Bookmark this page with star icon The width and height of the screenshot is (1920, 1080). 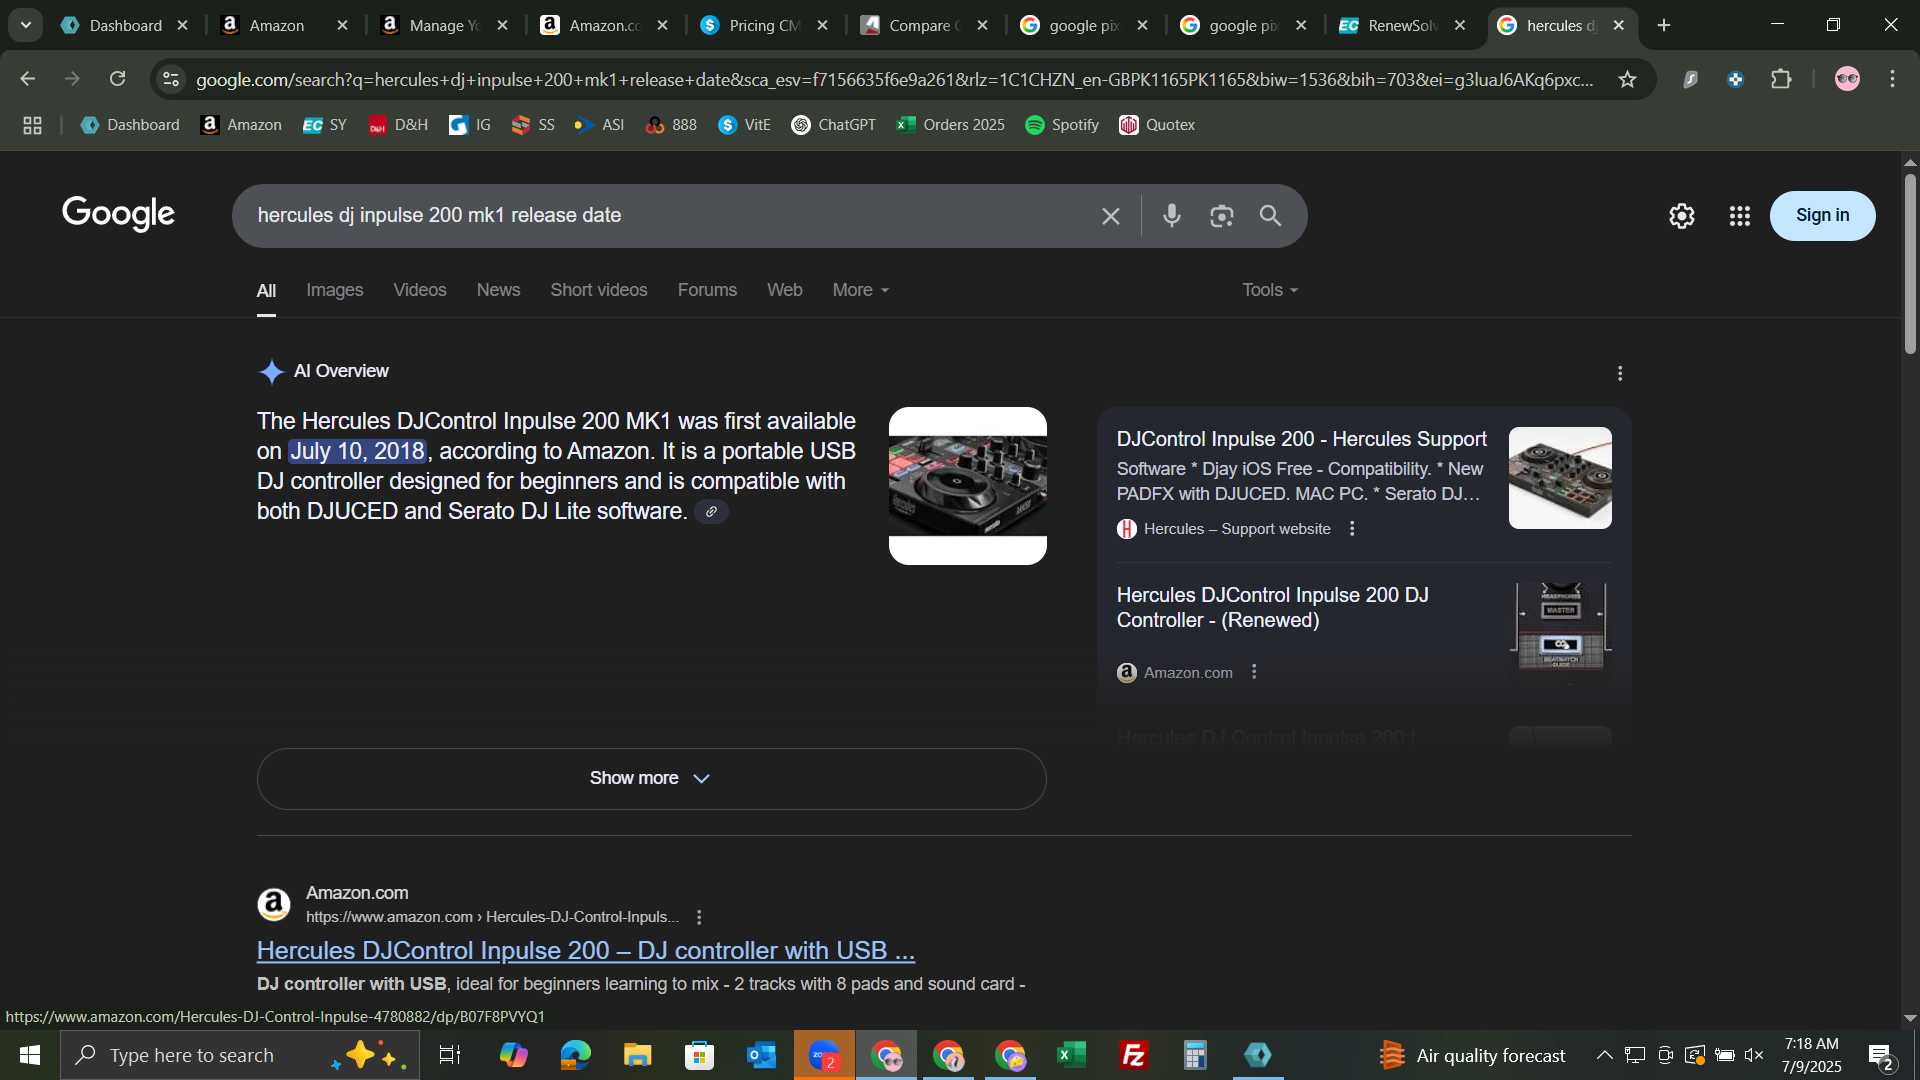coord(1627,79)
